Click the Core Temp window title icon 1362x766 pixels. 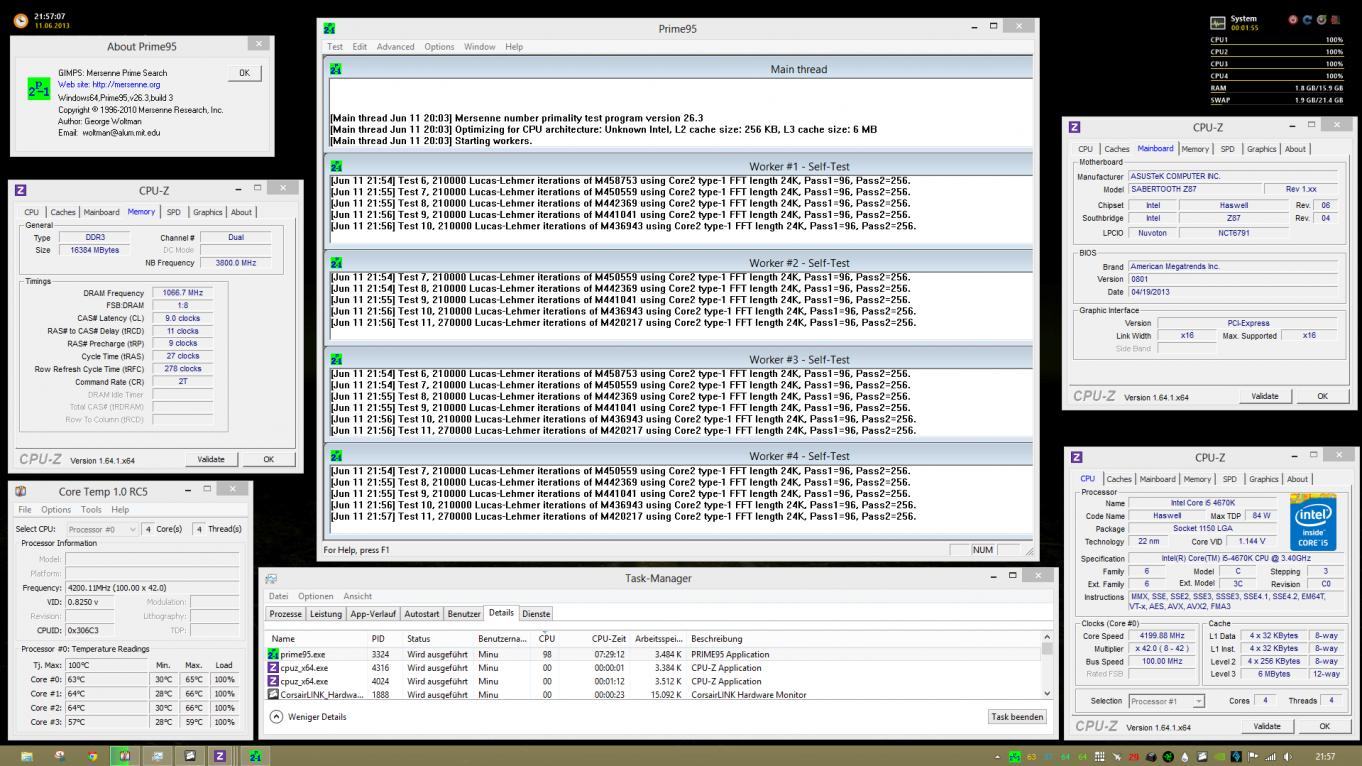coord(21,491)
